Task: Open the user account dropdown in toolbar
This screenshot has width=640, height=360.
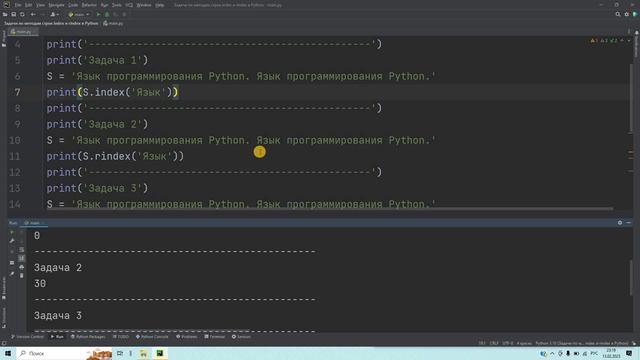Action: pos(55,14)
